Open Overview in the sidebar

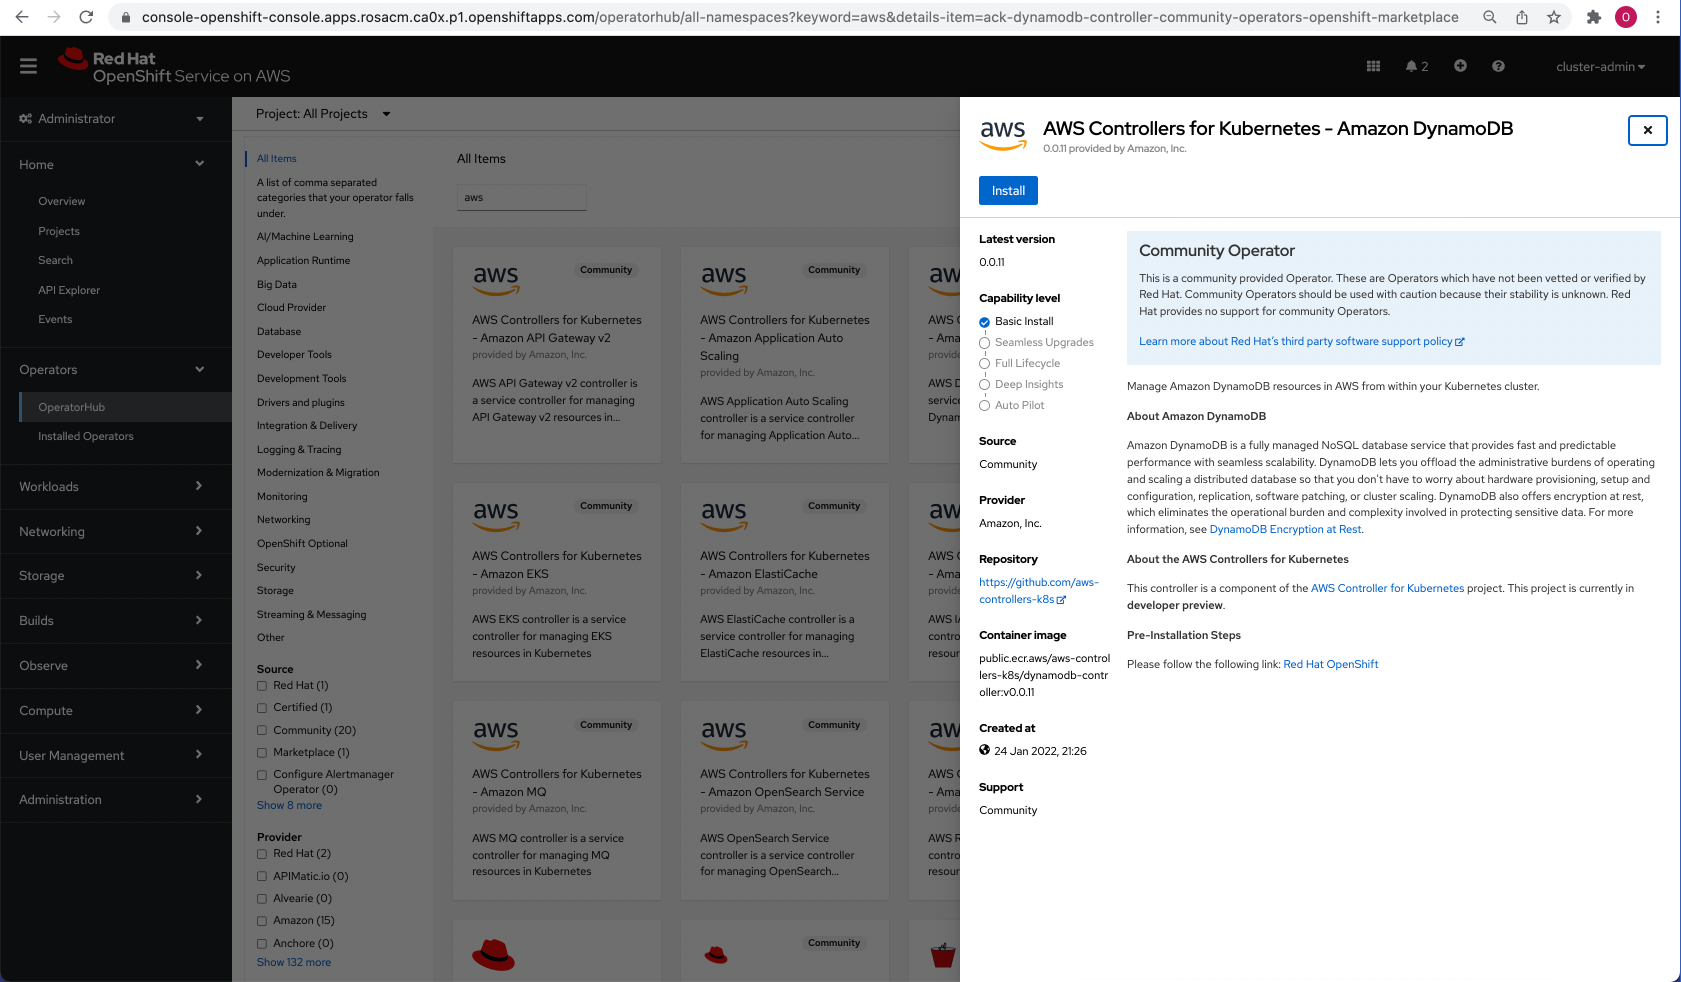[62, 202]
